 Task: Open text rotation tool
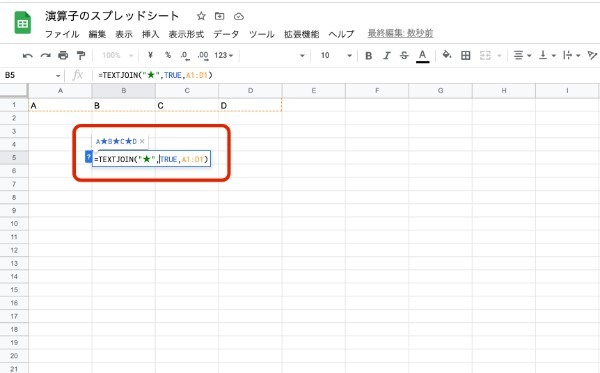click(x=592, y=56)
